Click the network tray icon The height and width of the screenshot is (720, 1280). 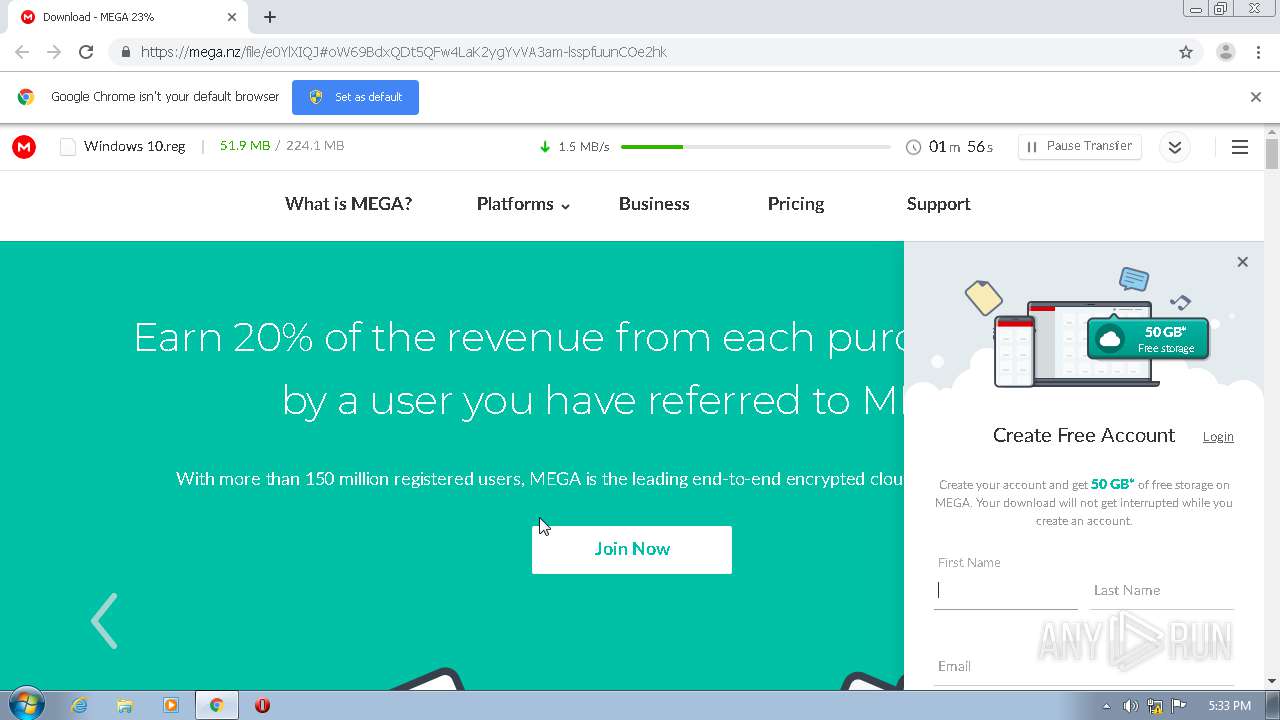click(x=1155, y=706)
